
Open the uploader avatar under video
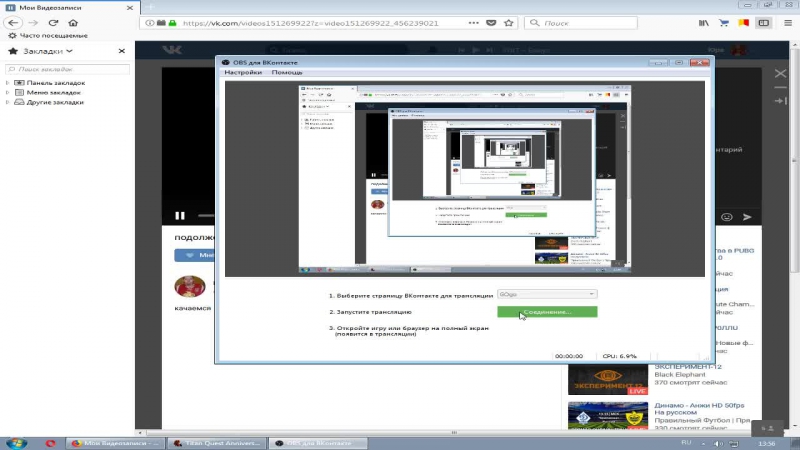click(190, 286)
